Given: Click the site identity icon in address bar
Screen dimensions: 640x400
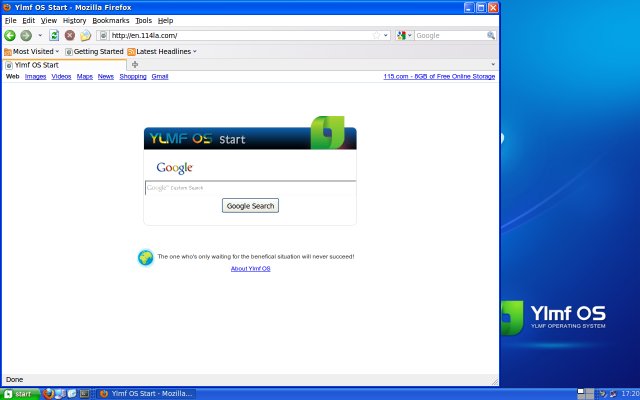Looking at the screenshot, I should tap(103, 36).
